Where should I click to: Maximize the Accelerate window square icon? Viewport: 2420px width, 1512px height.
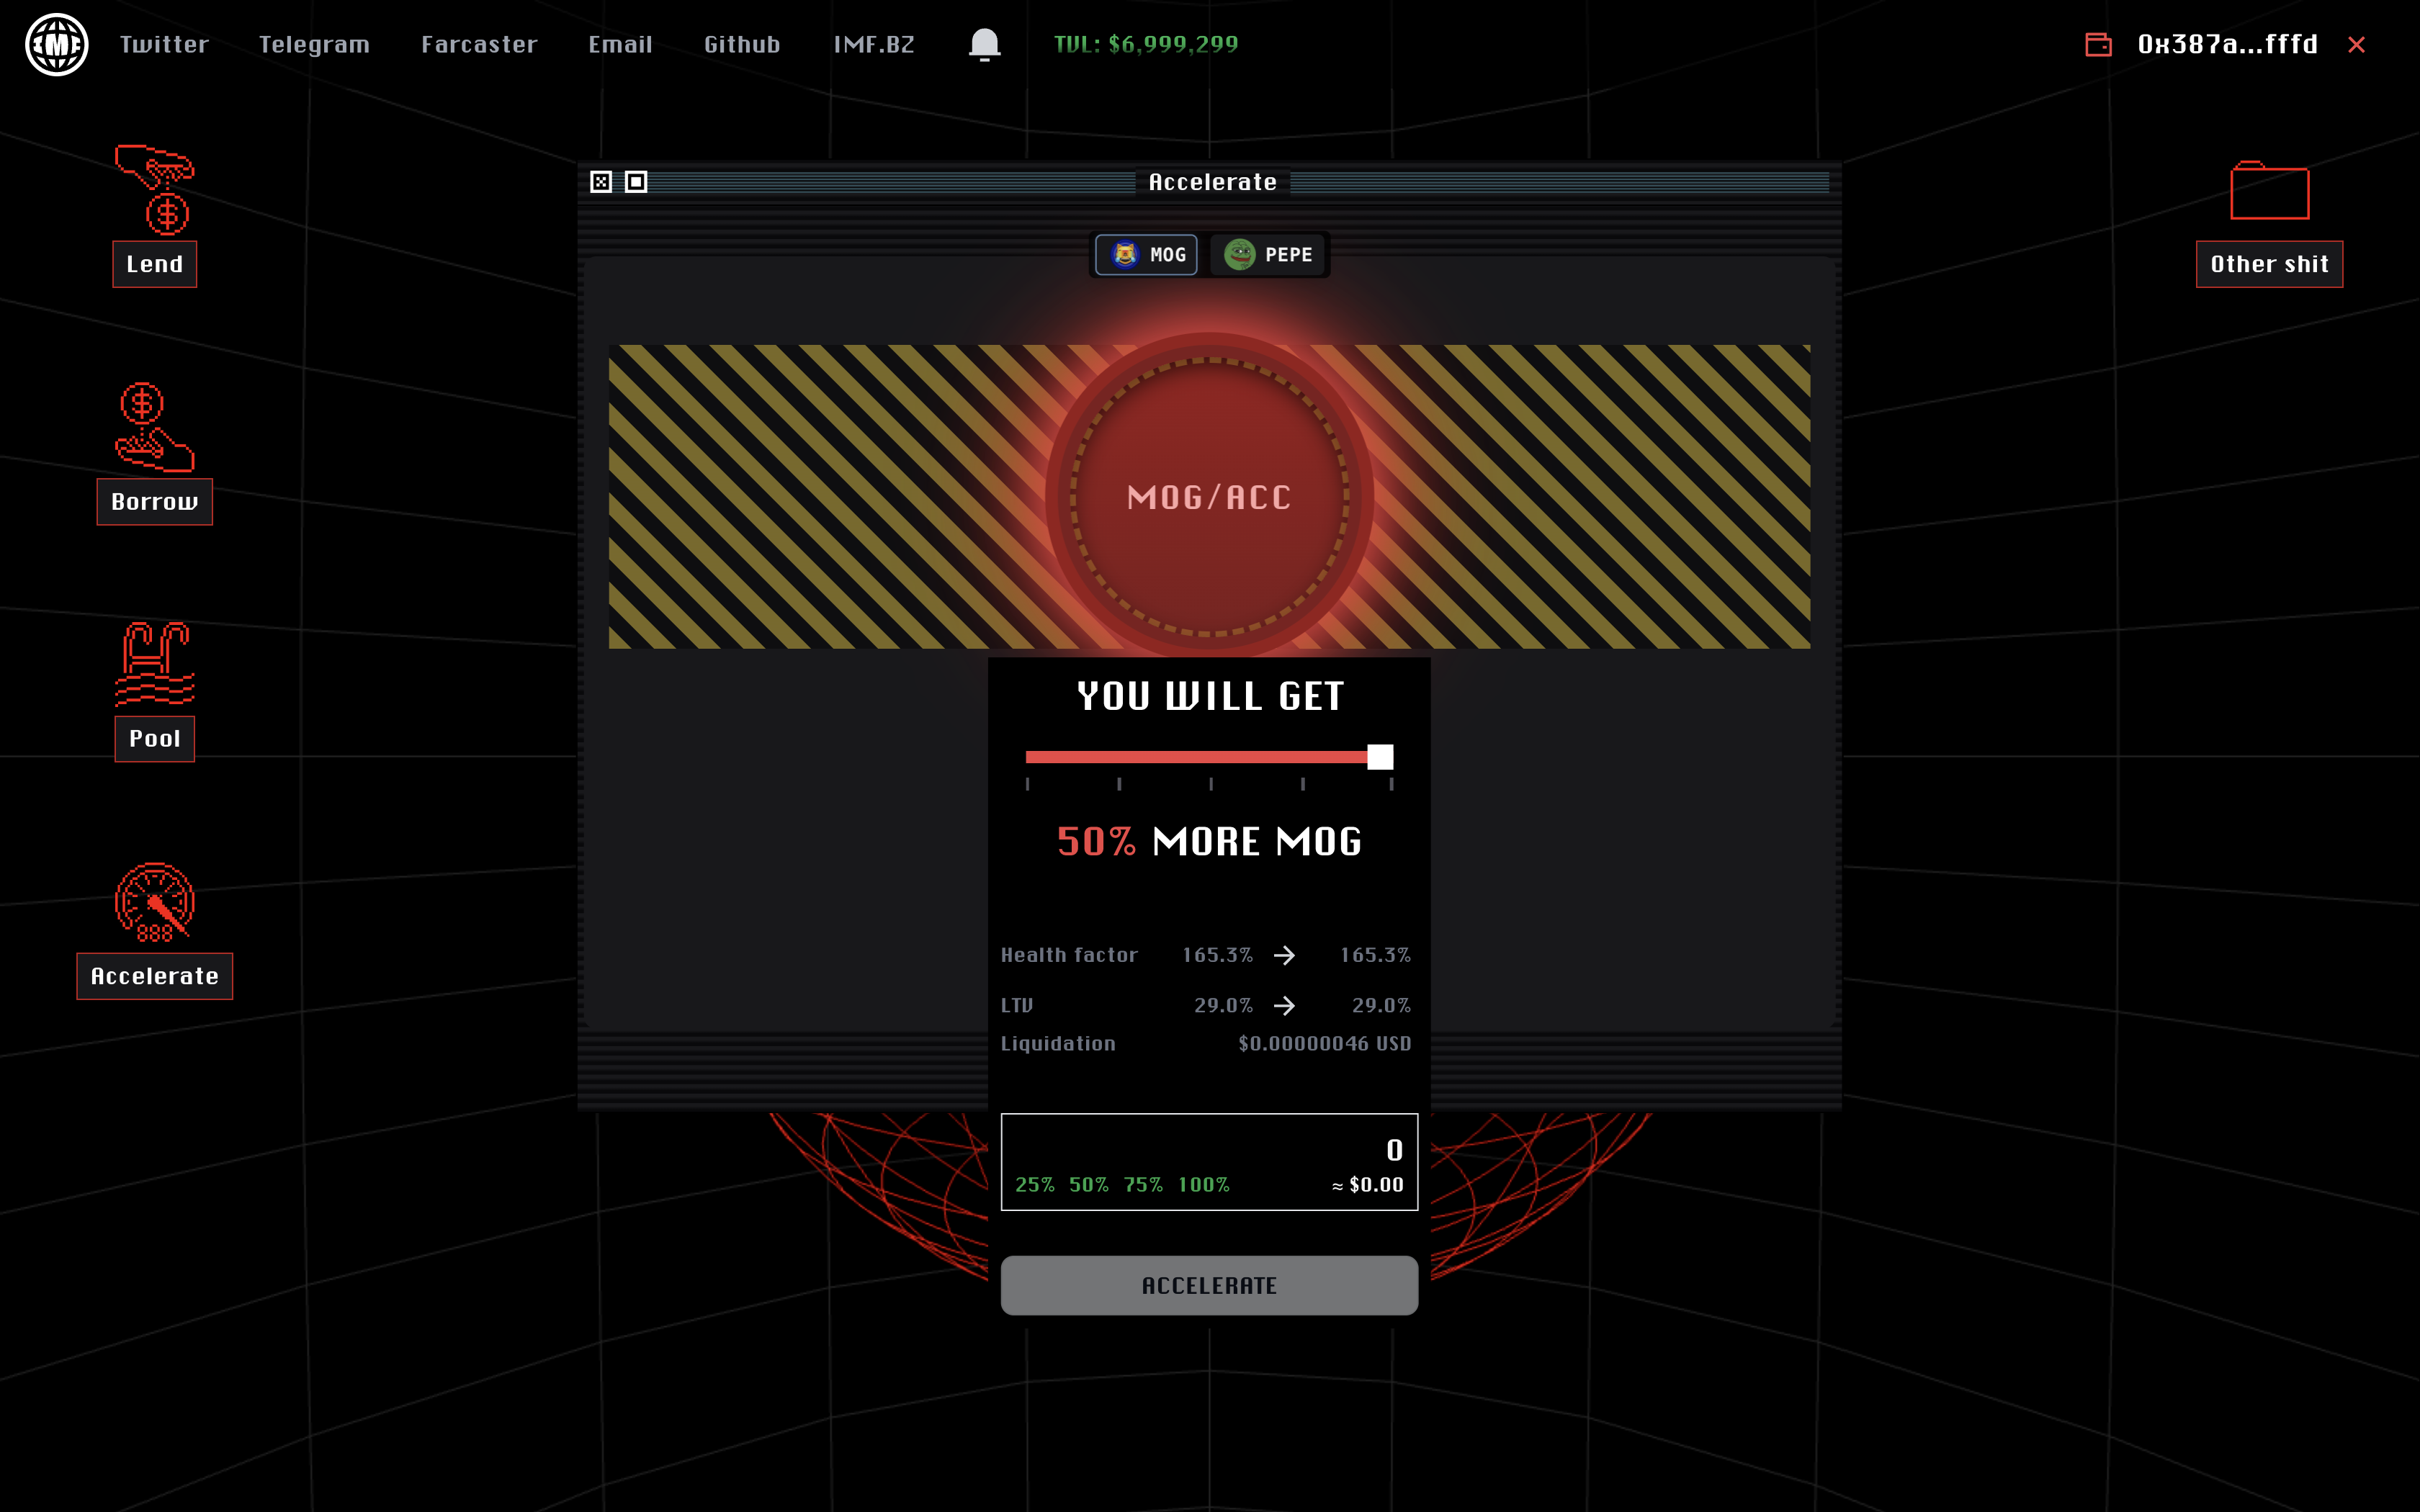[636, 182]
